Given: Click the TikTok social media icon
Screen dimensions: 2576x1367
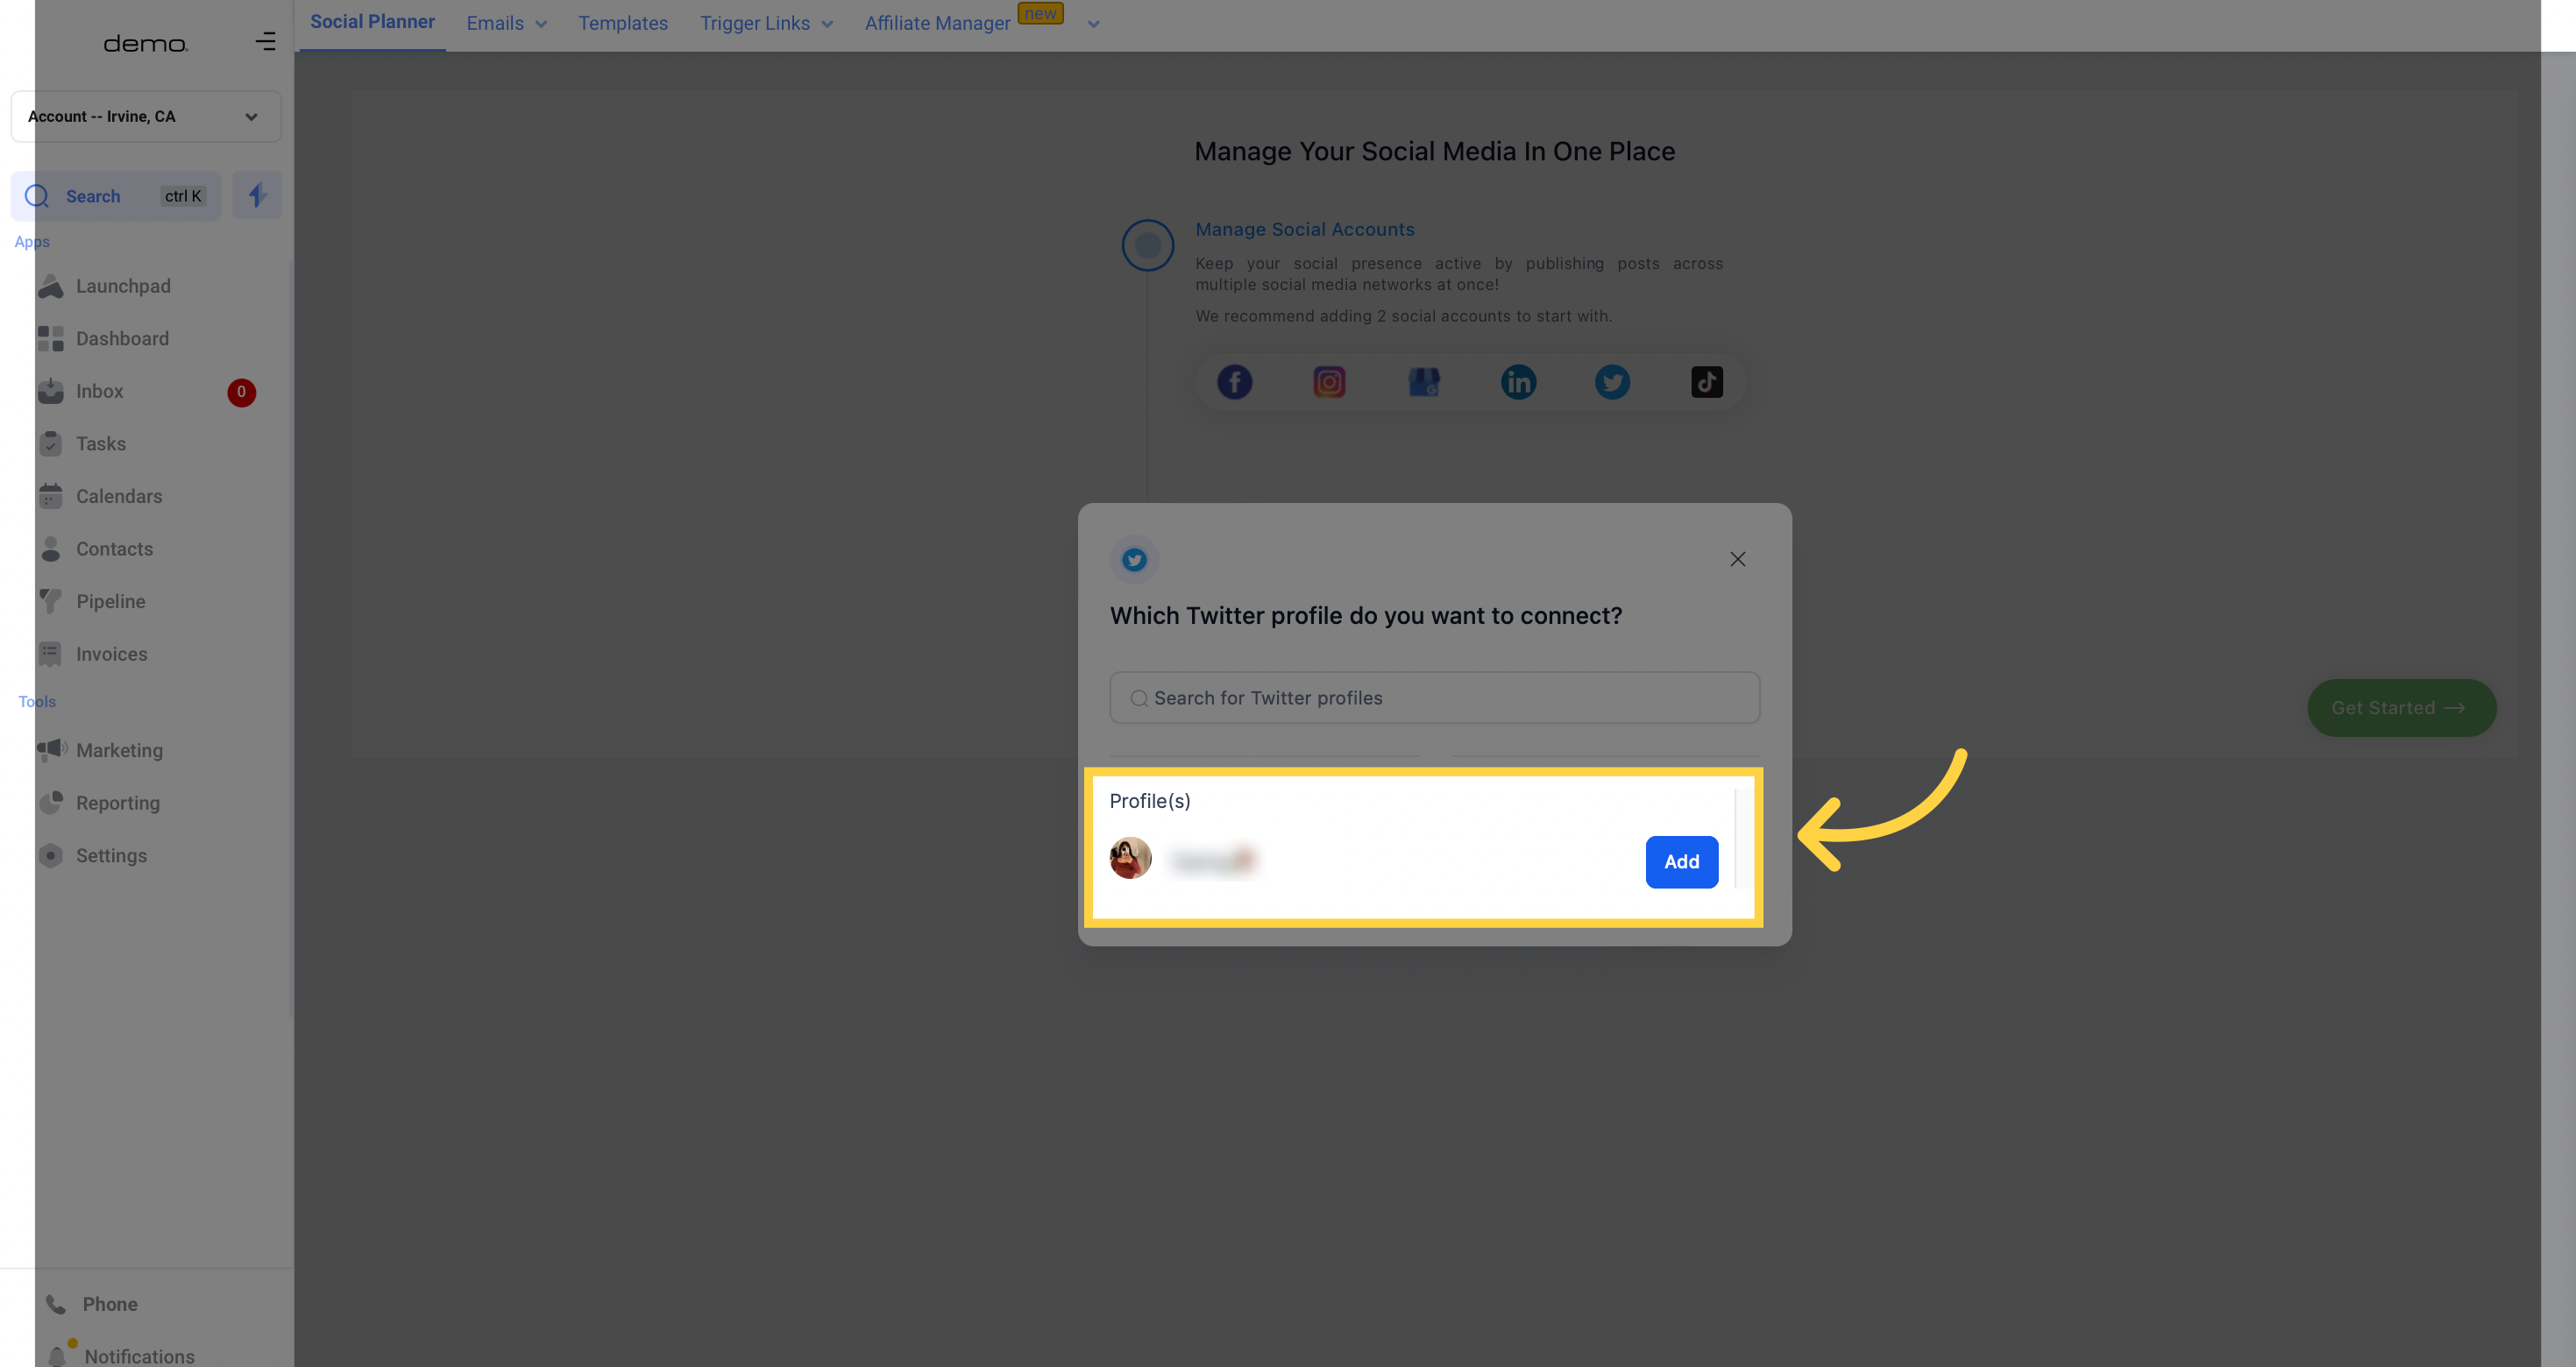Looking at the screenshot, I should [1707, 381].
